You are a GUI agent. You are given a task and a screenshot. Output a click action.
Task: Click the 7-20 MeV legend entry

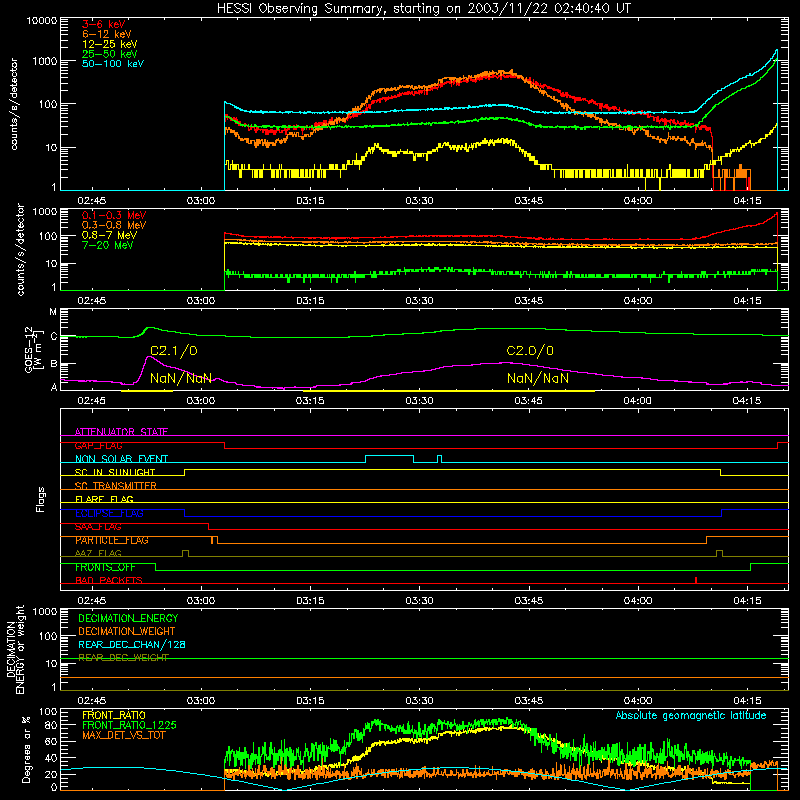pyautogui.click(x=108, y=245)
